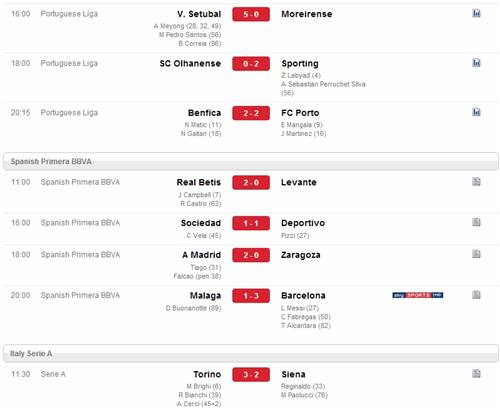Image resolution: width=500 pixels, height=411 pixels.
Task: Open stats icon for V. Setubal match
Action: tap(476, 13)
